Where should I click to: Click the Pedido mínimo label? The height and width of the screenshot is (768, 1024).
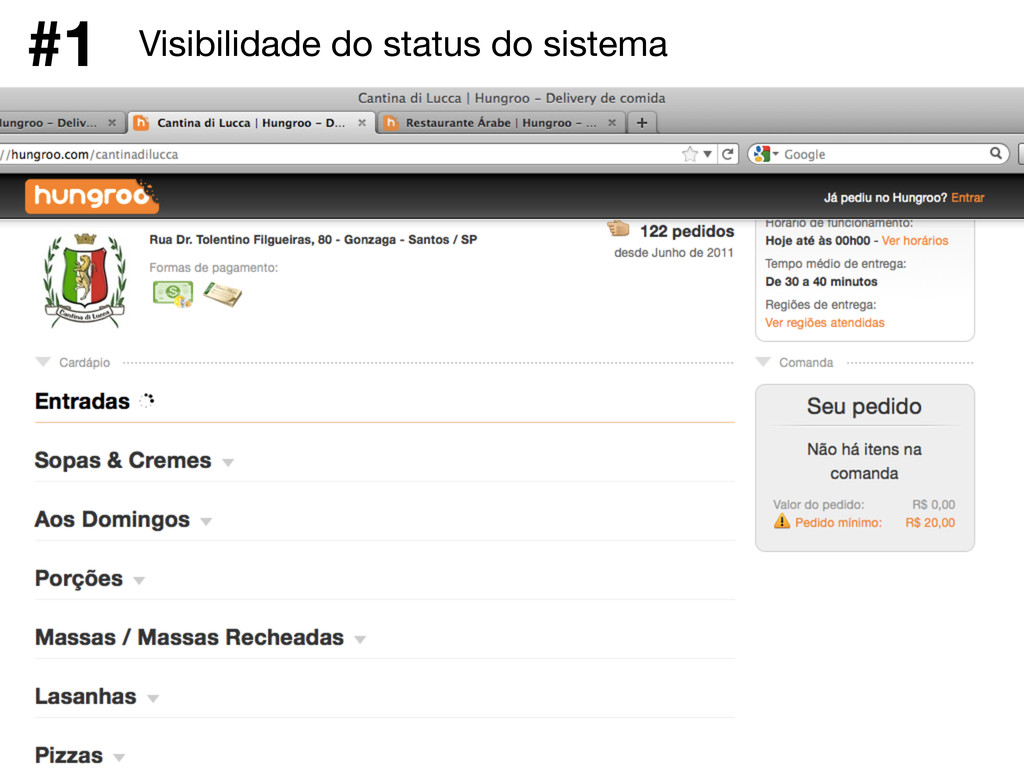(838, 522)
